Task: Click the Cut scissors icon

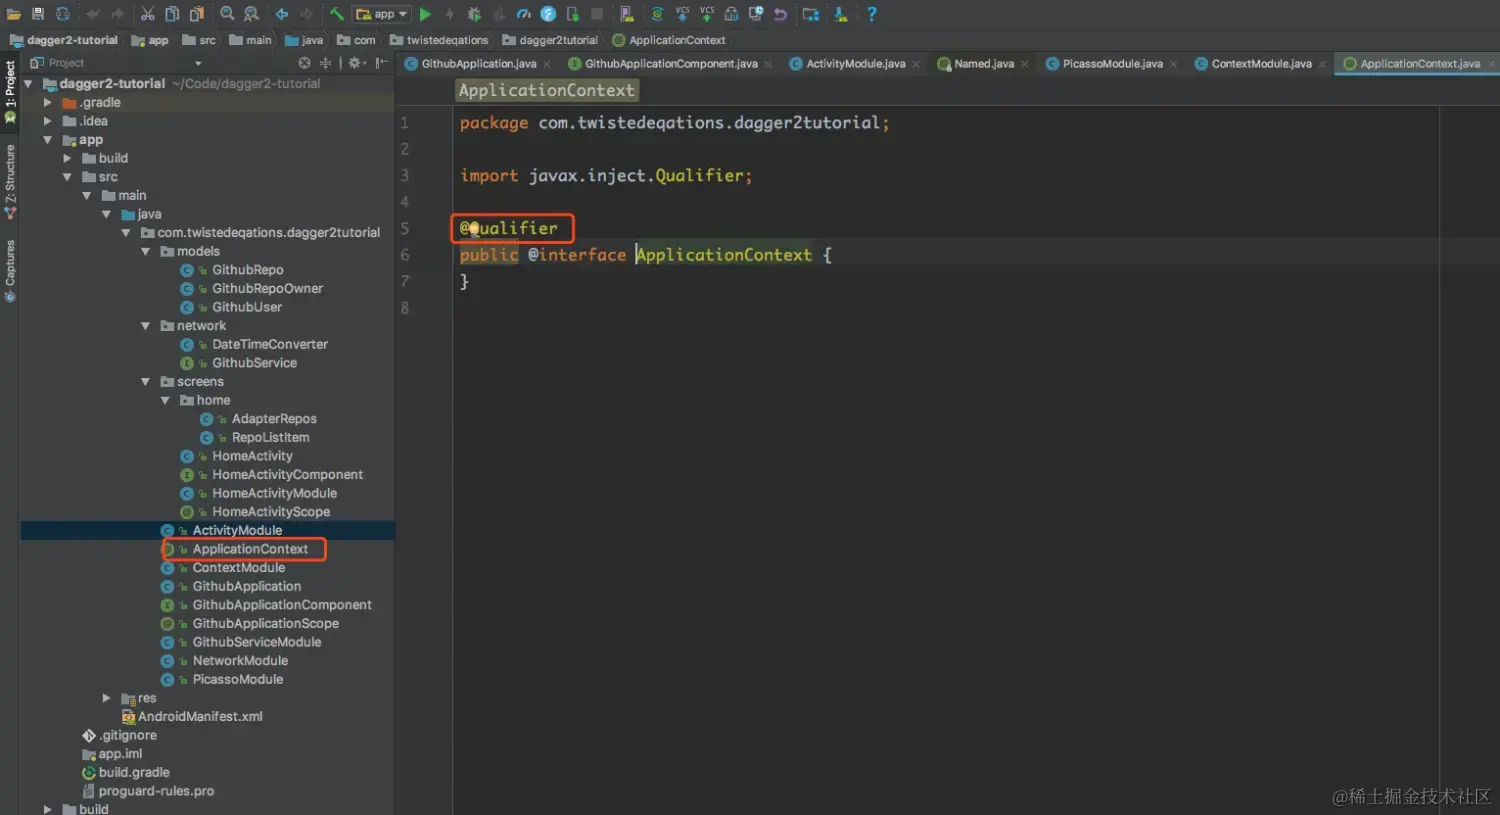Action: 147,14
